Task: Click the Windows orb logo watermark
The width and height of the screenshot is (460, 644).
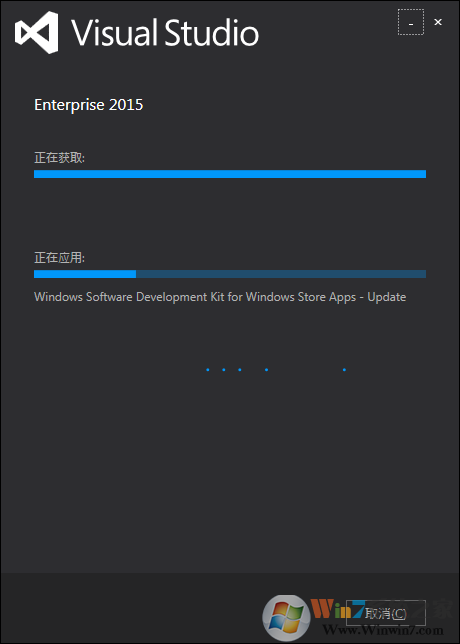Action: click(x=287, y=619)
